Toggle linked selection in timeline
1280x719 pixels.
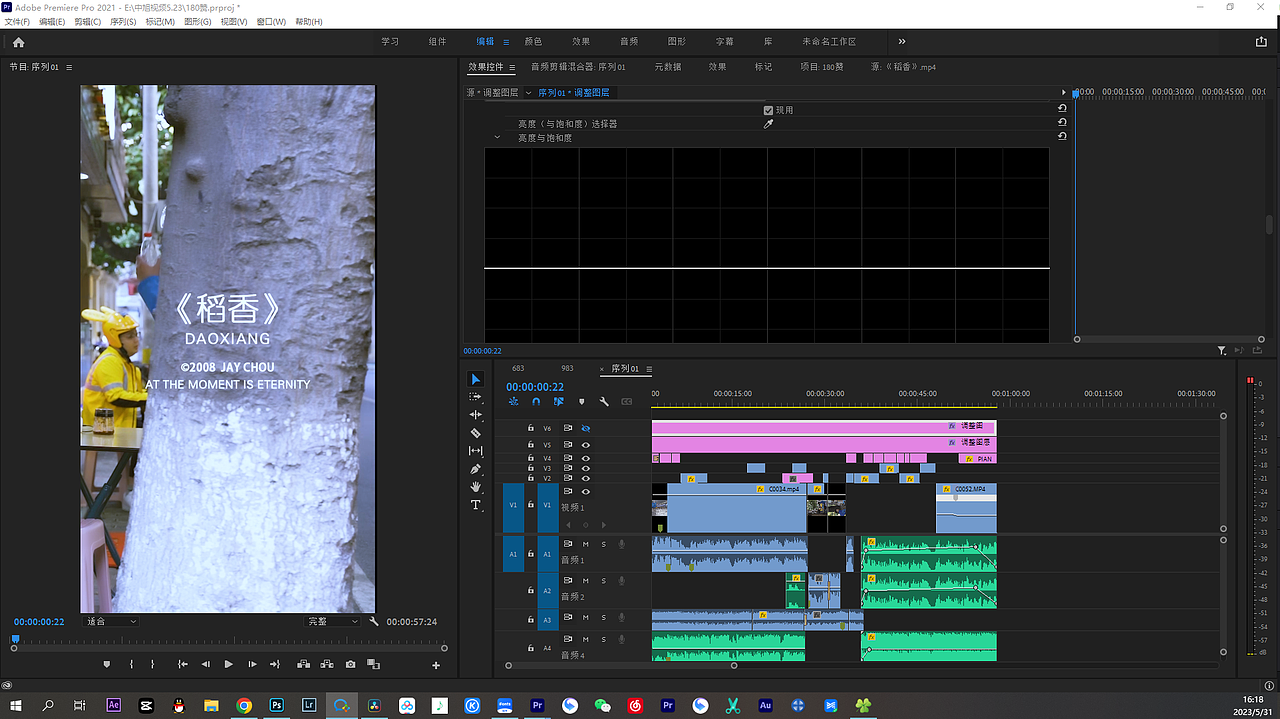558,402
